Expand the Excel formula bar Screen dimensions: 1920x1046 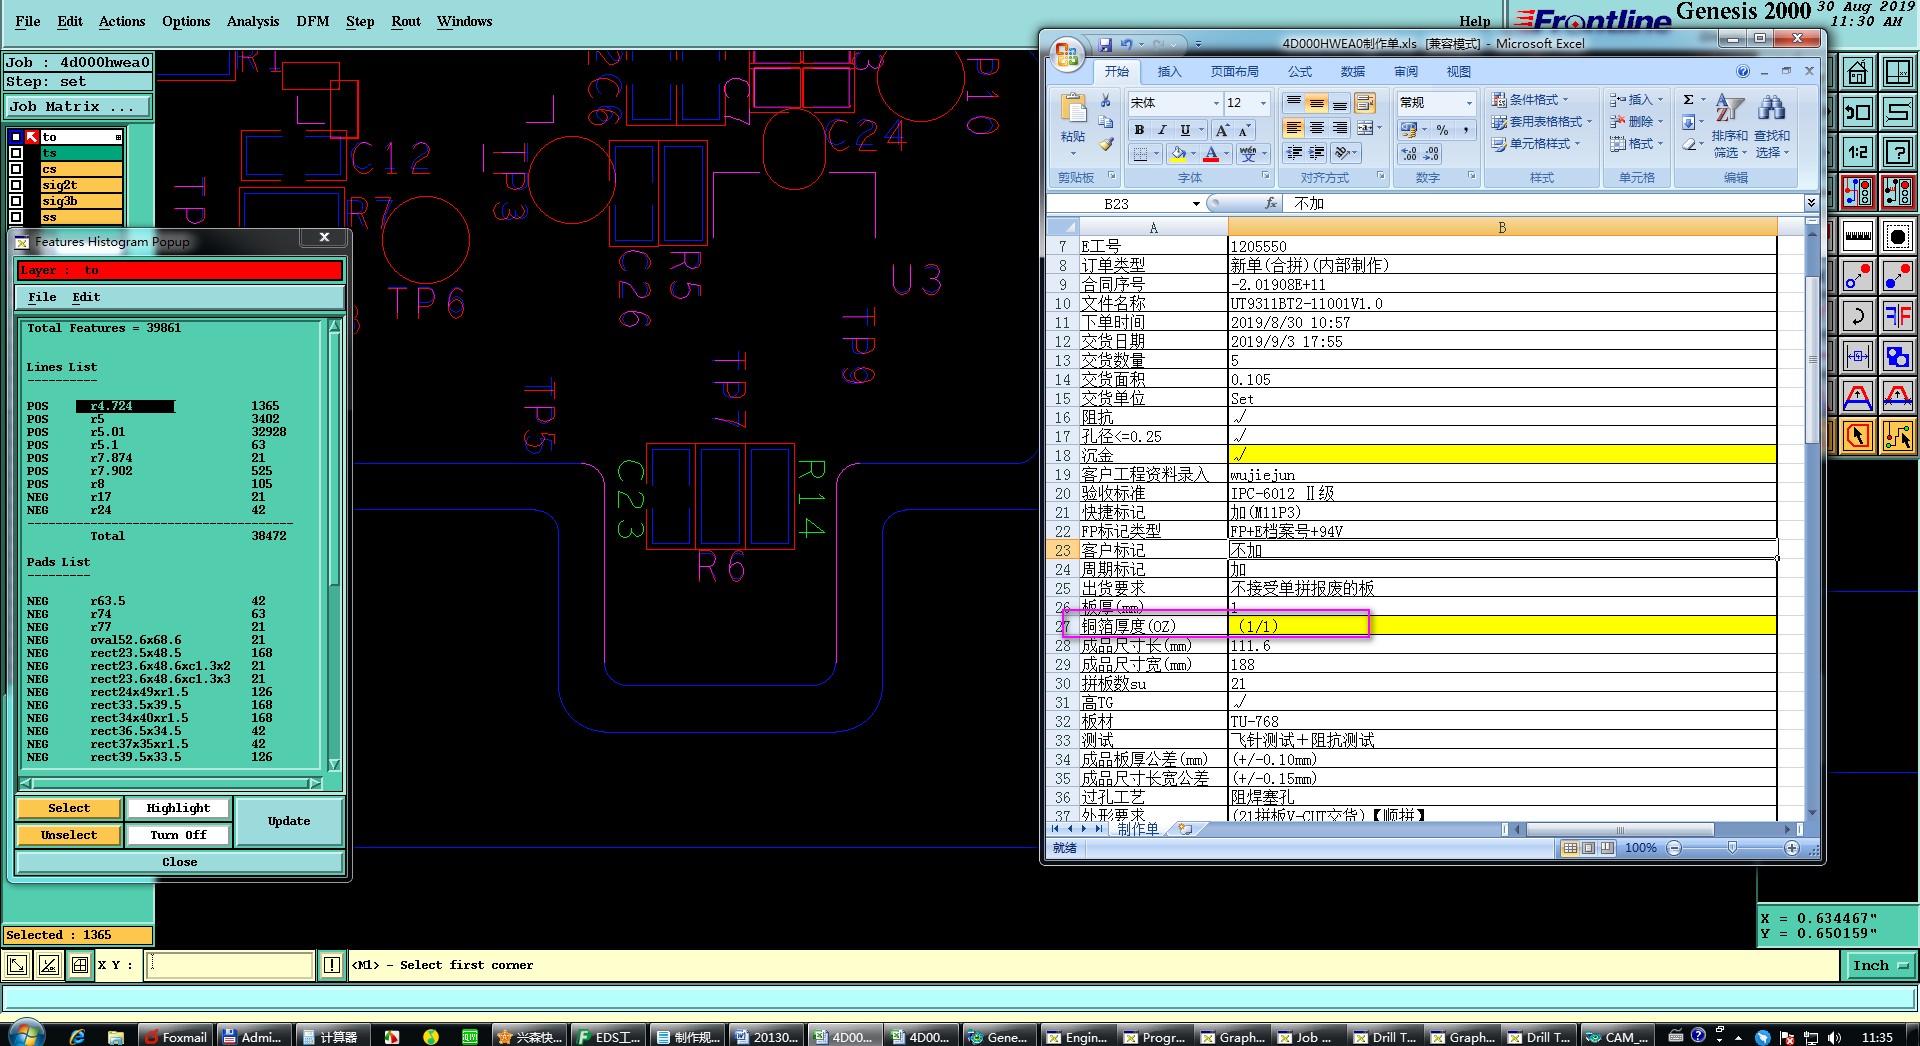click(x=1810, y=203)
